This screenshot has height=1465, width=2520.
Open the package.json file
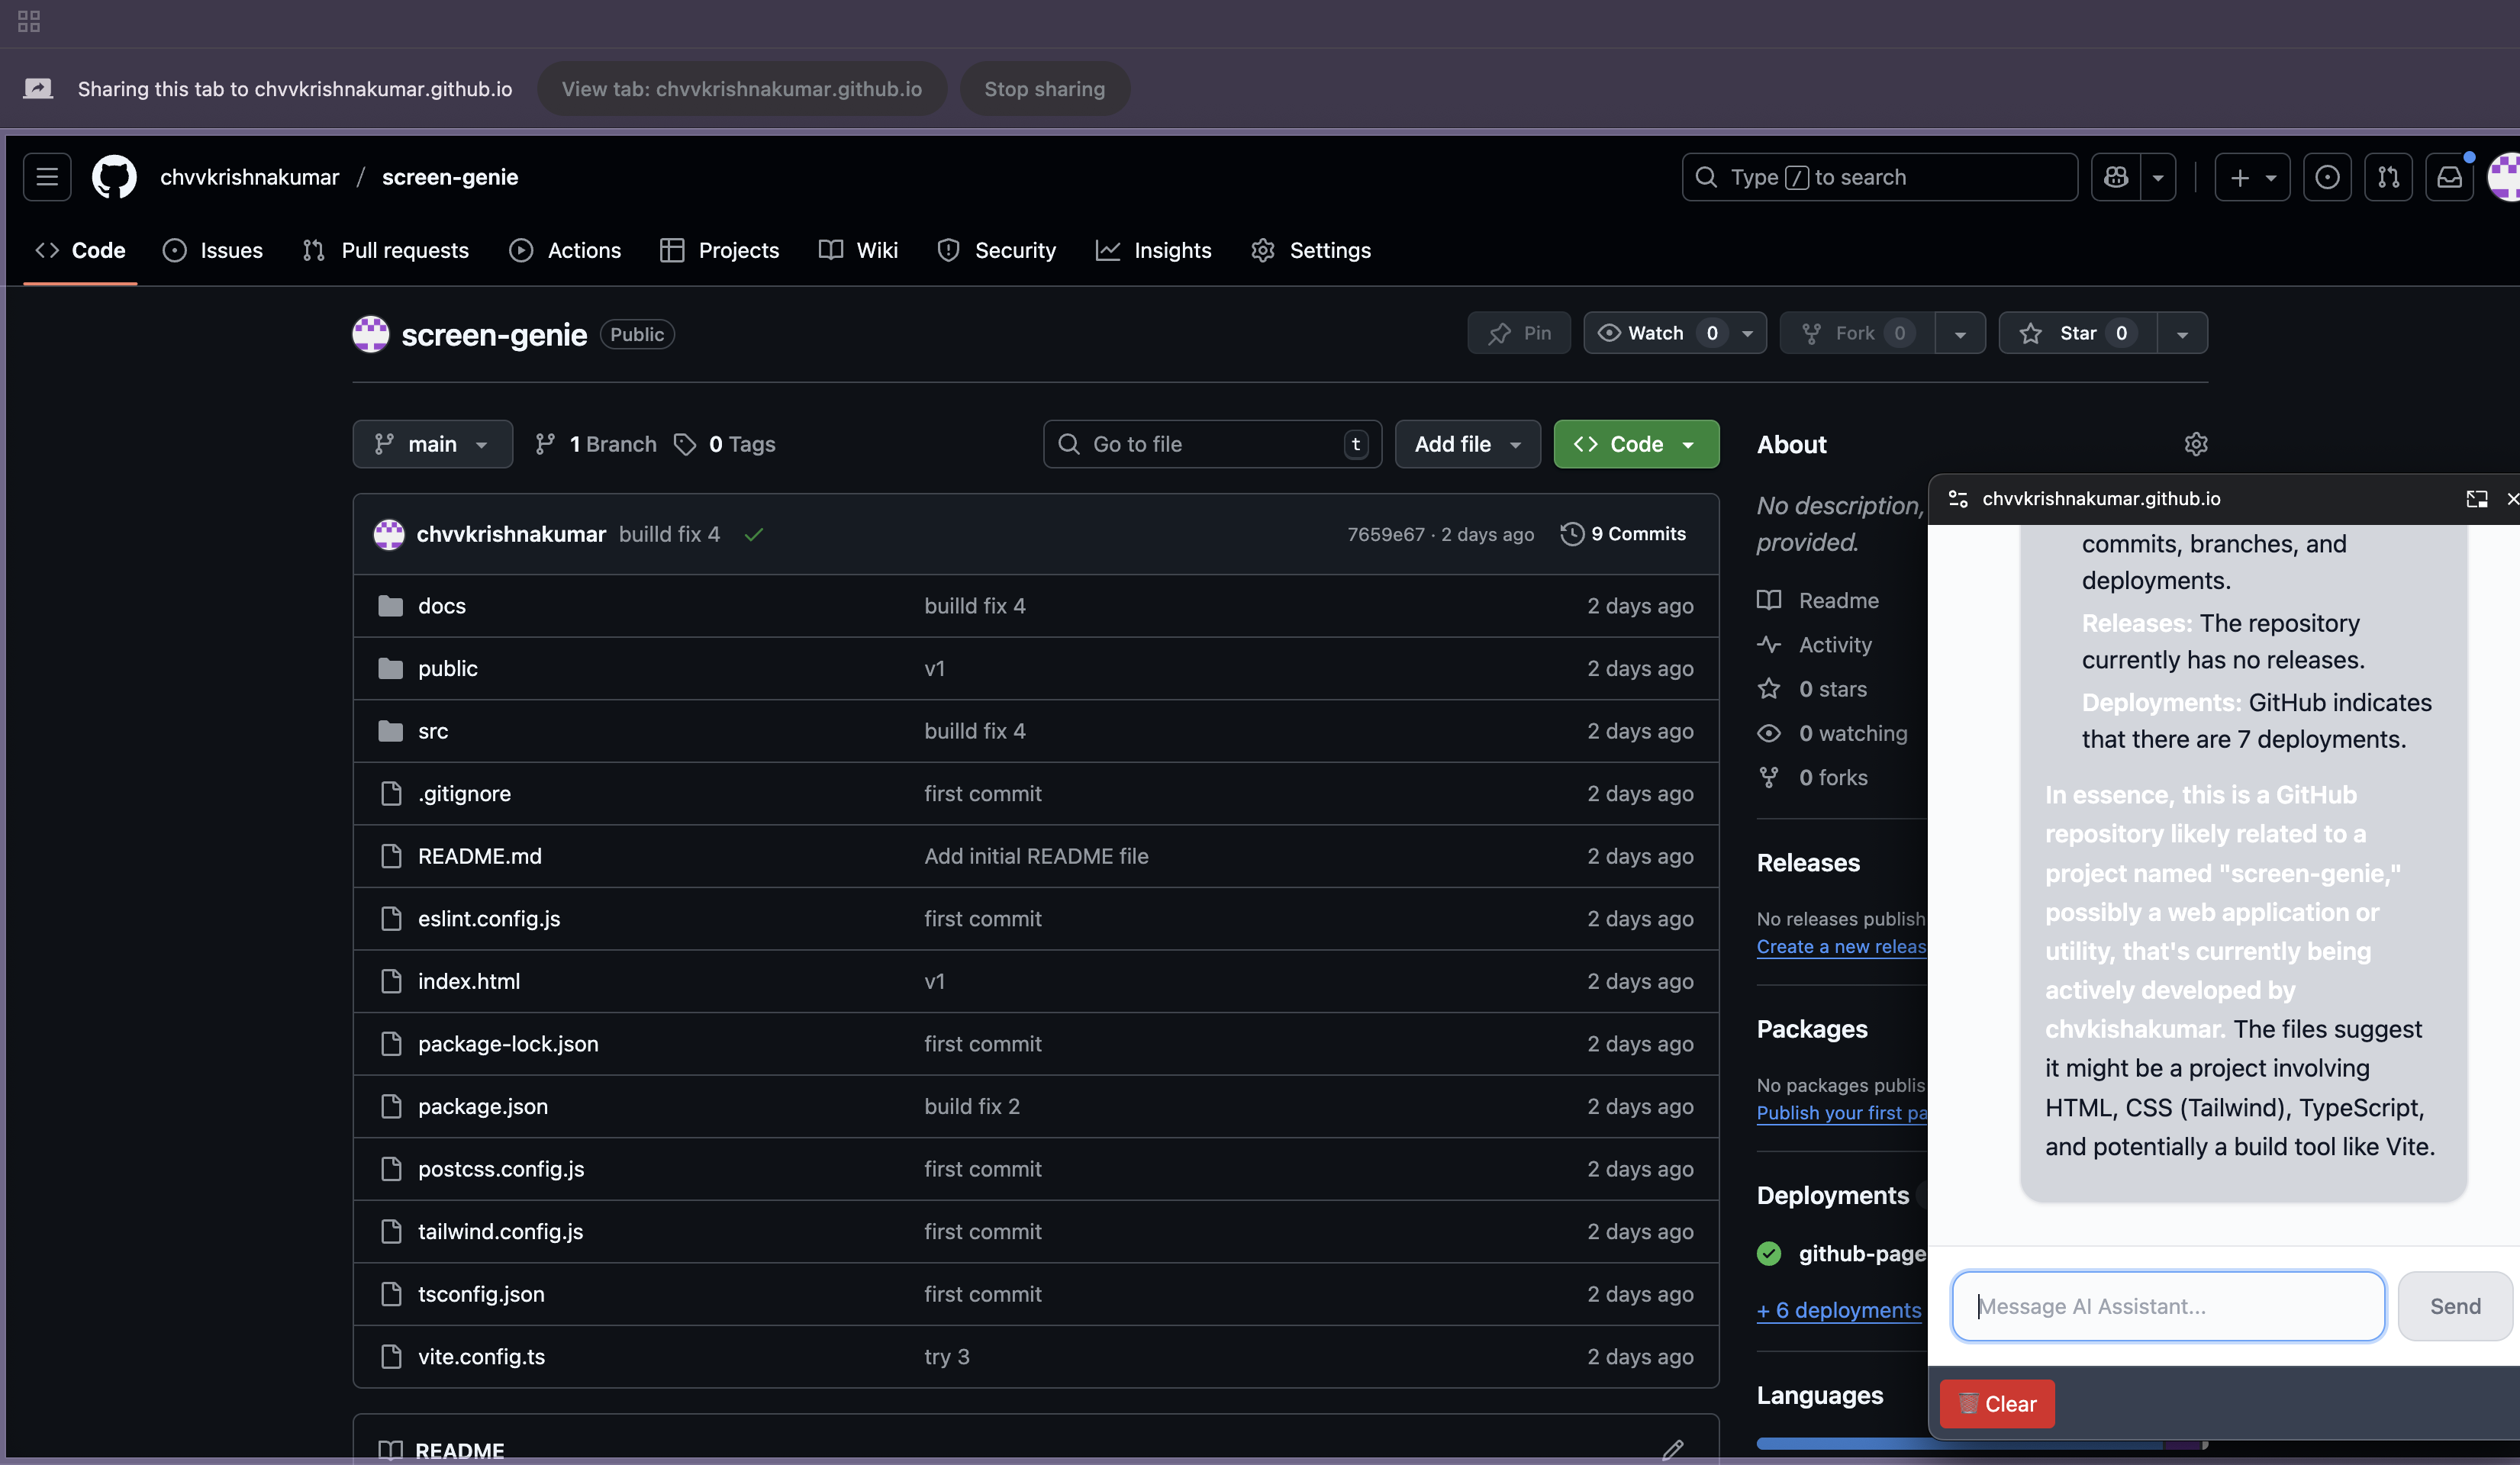(x=482, y=1106)
